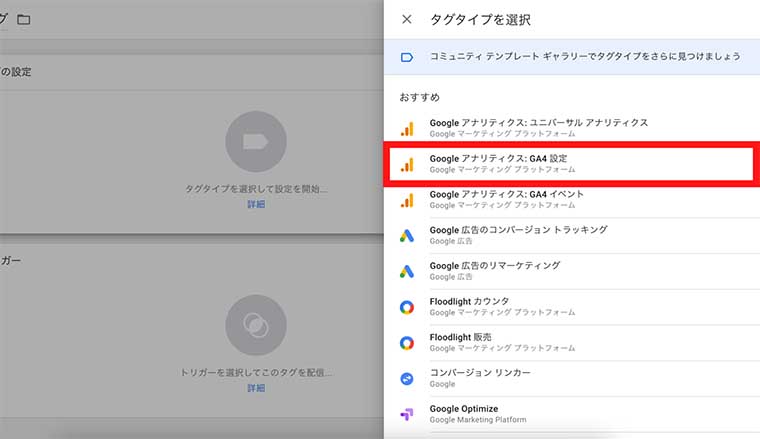Select Google Analytics GA4 イベント tag type
Screen dimensions: 760x439
[572, 200]
